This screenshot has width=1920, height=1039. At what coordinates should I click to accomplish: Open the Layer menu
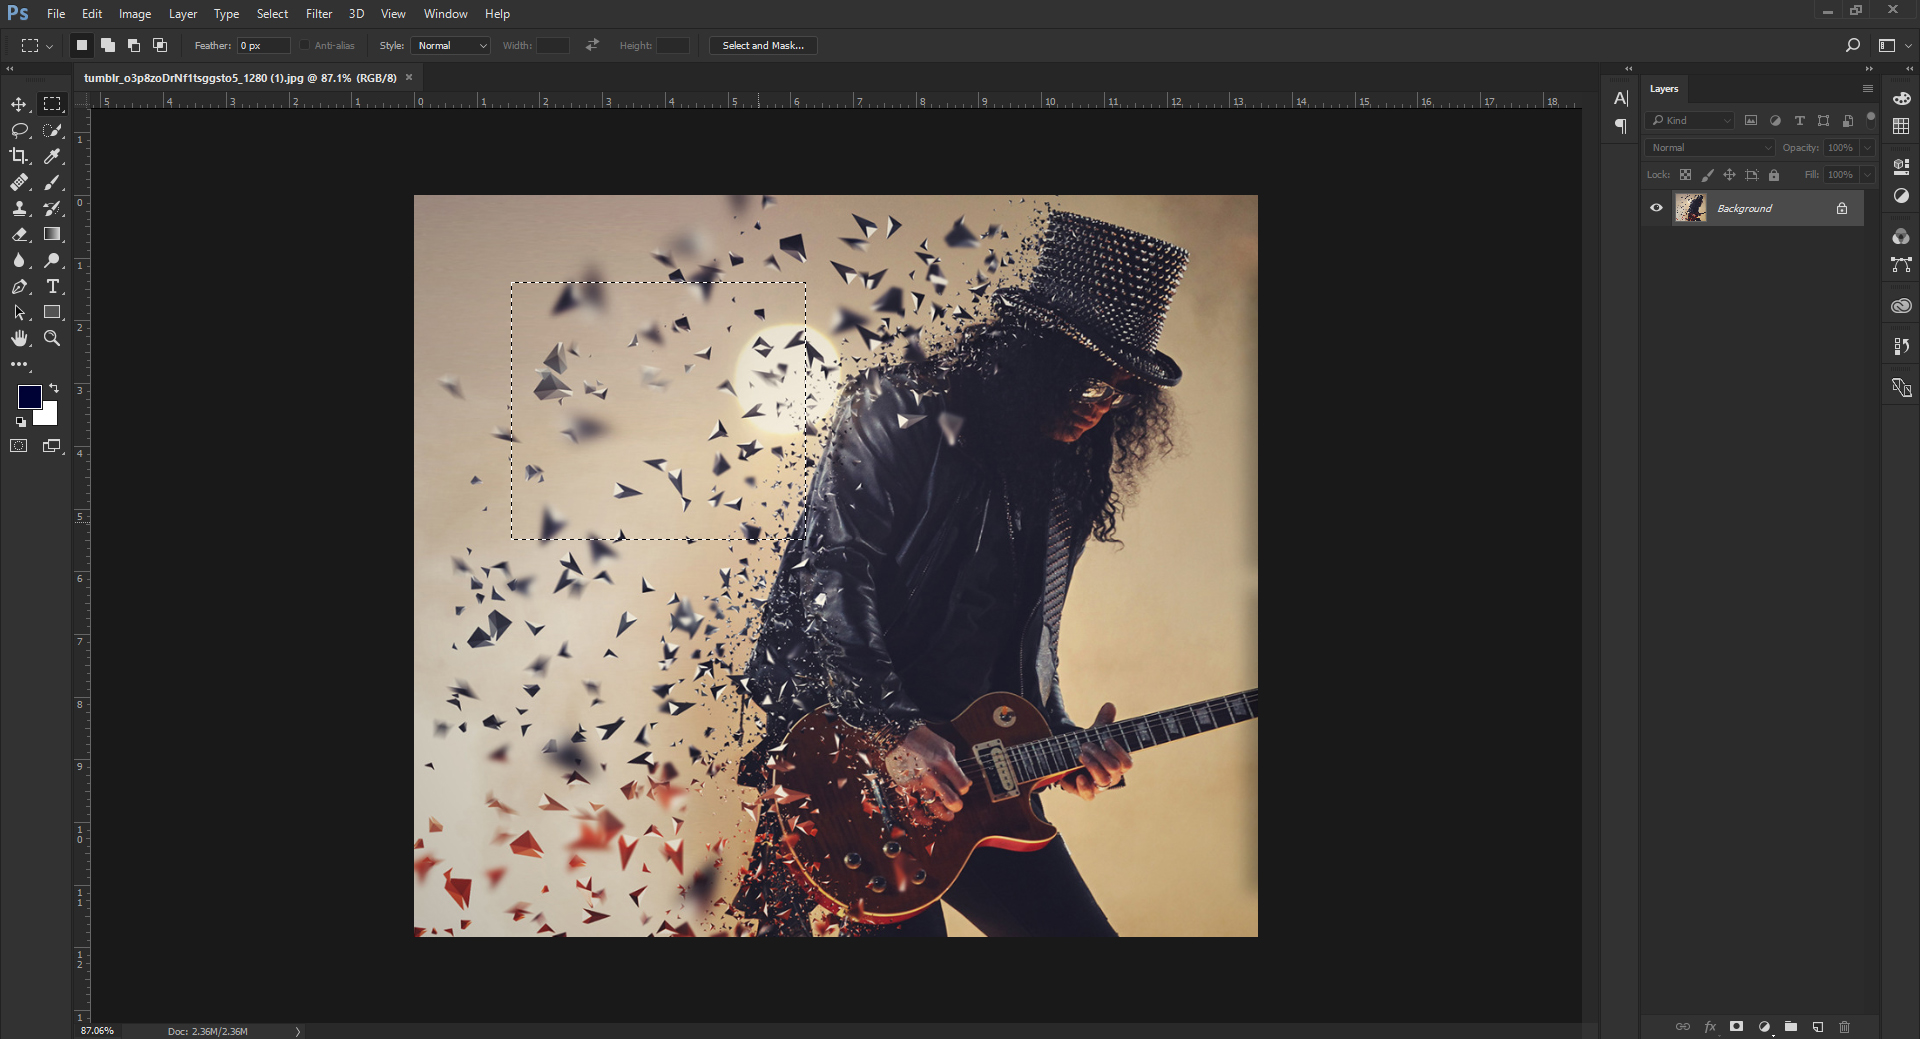(182, 14)
